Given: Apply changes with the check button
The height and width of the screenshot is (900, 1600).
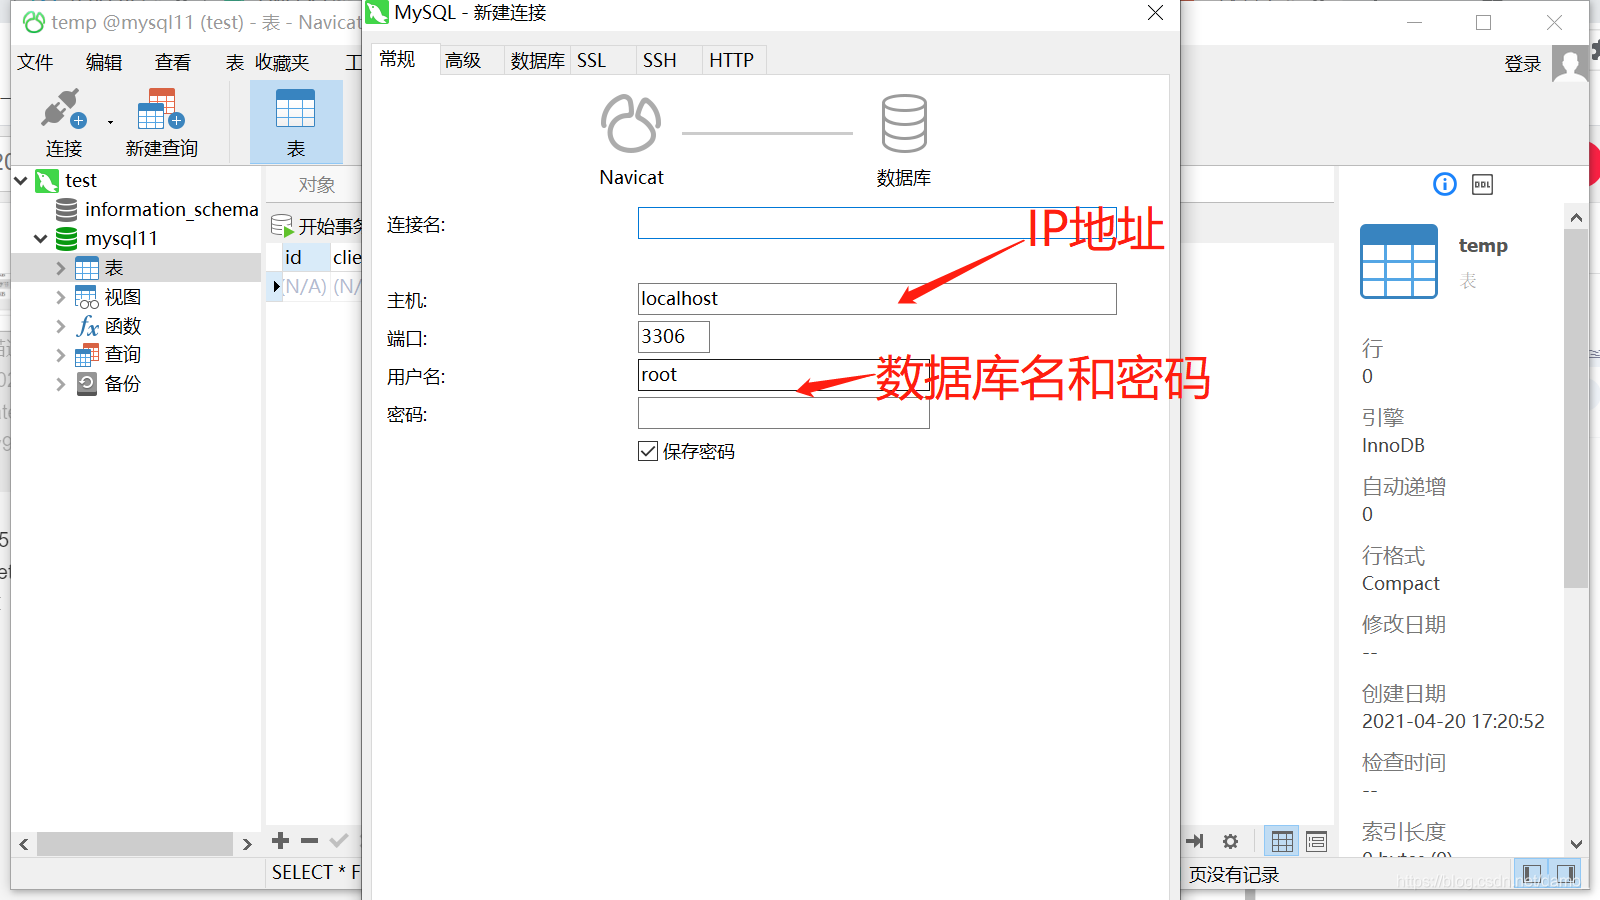Looking at the screenshot, I should point(339,841).
